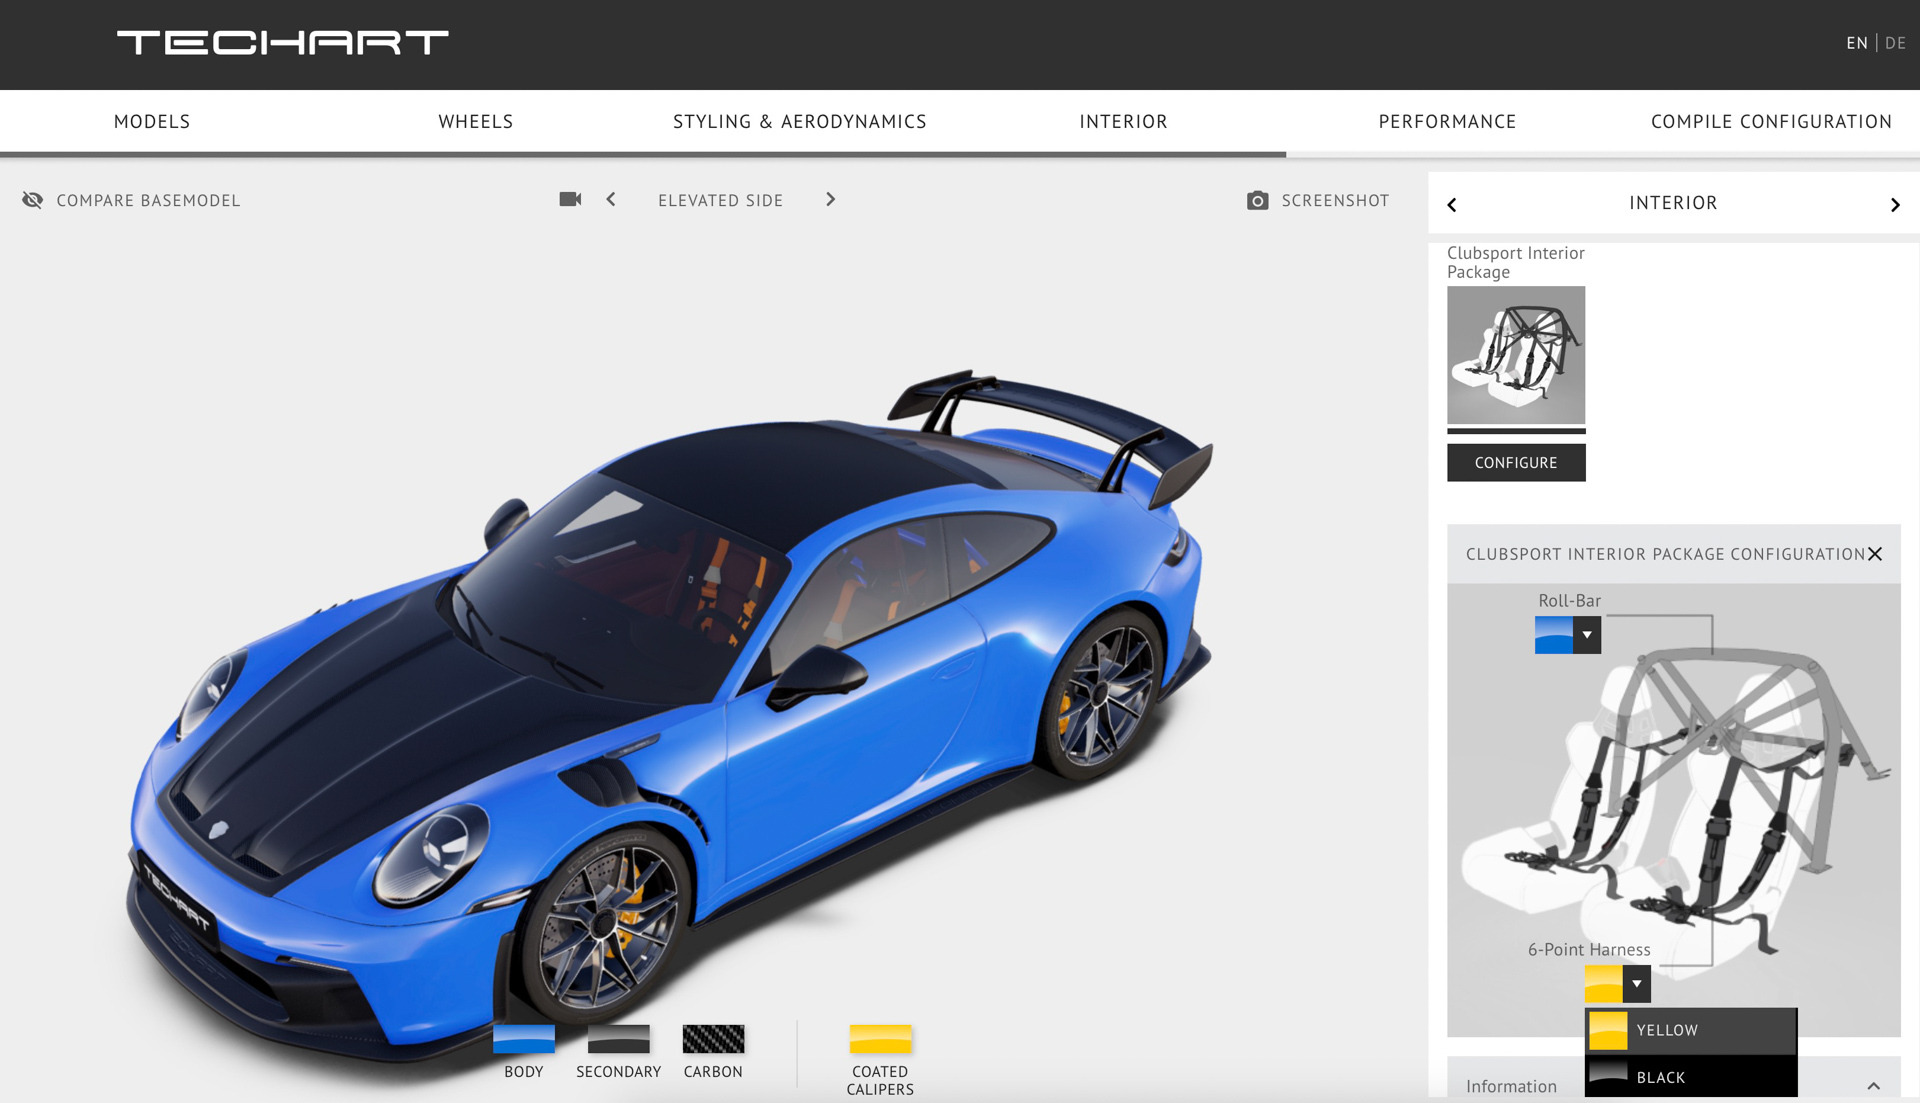
Task: Switch language to DE
Action: pyautogui.click(x=1895, y=43)
